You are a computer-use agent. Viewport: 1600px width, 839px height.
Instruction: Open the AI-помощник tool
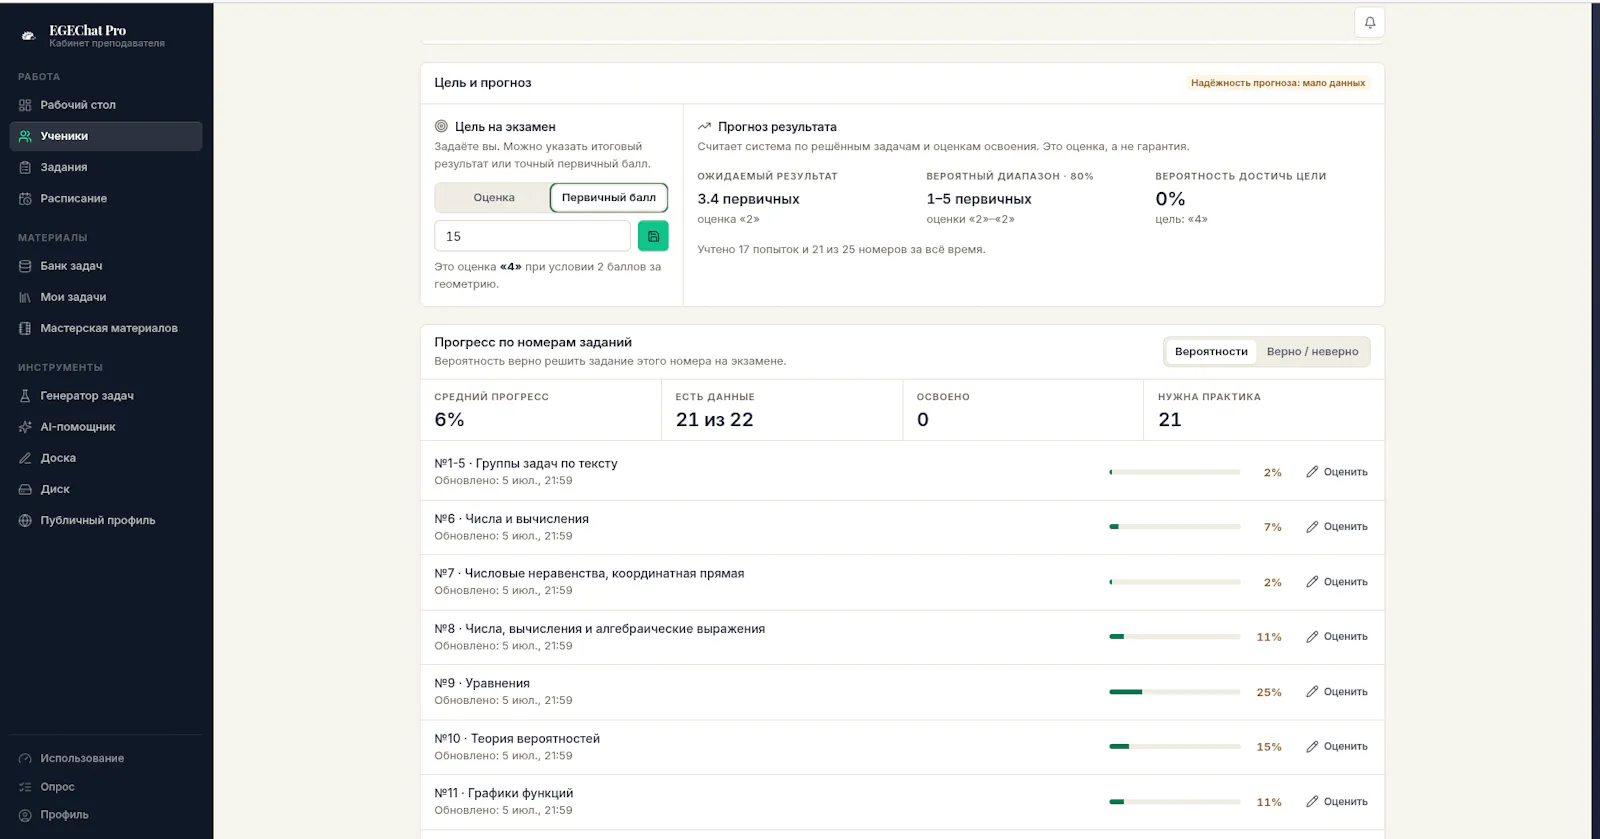tap(106, 427)
